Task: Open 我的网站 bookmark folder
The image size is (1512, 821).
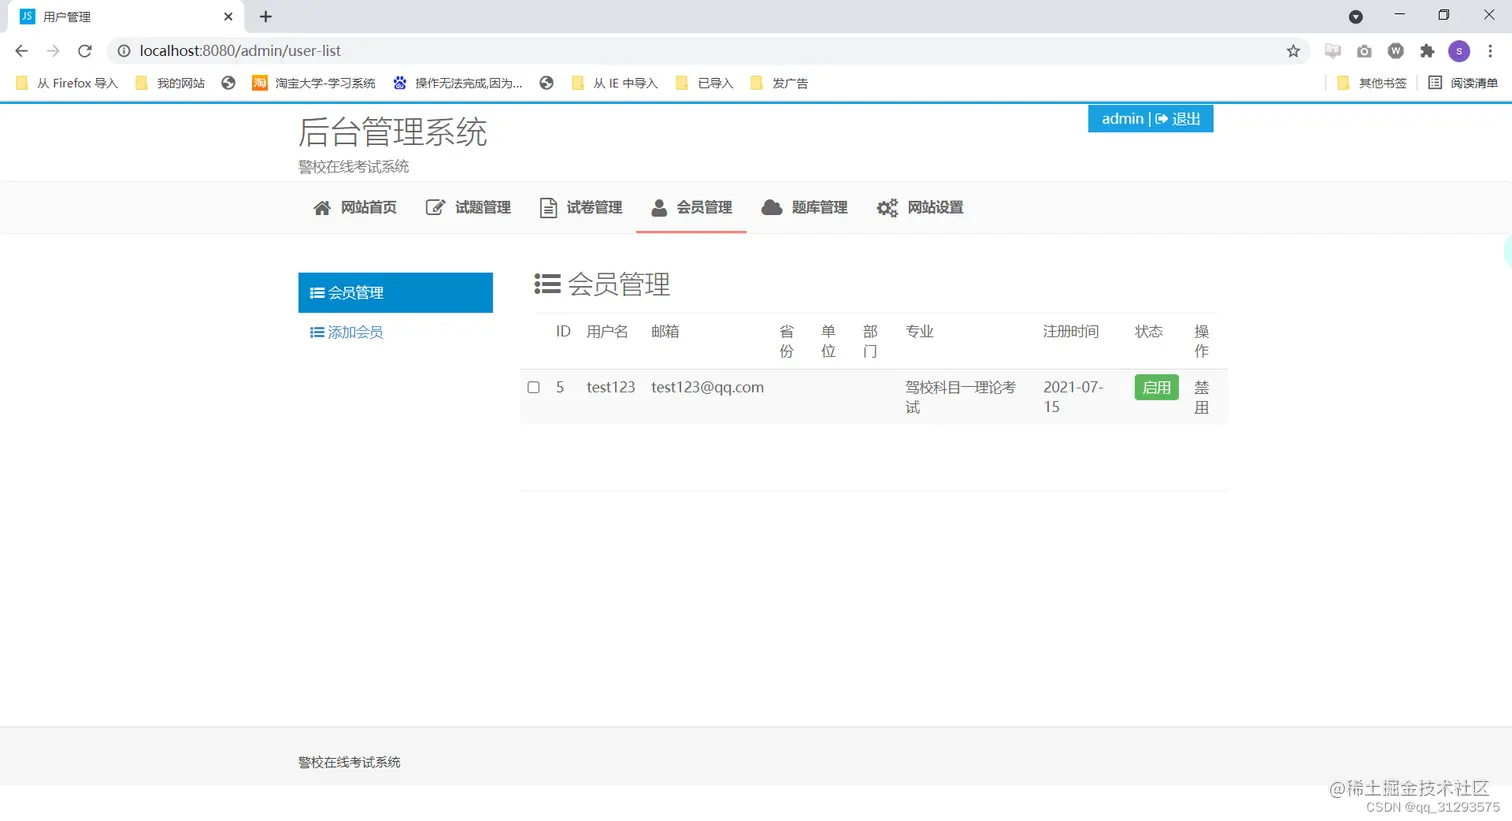Action: pyautogui.click(x=170, y=83)
